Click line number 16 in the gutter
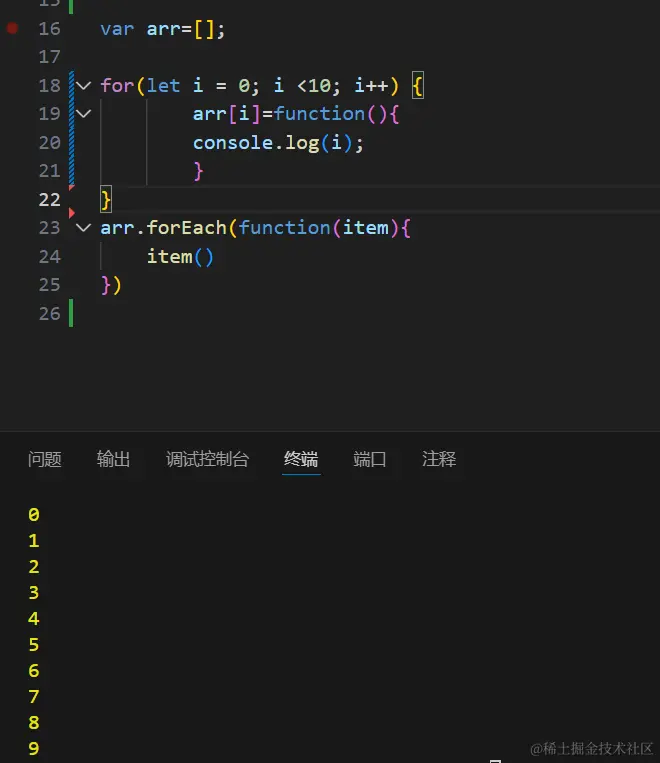This screenshot has width=660, height=763. (x=50, y=29)
